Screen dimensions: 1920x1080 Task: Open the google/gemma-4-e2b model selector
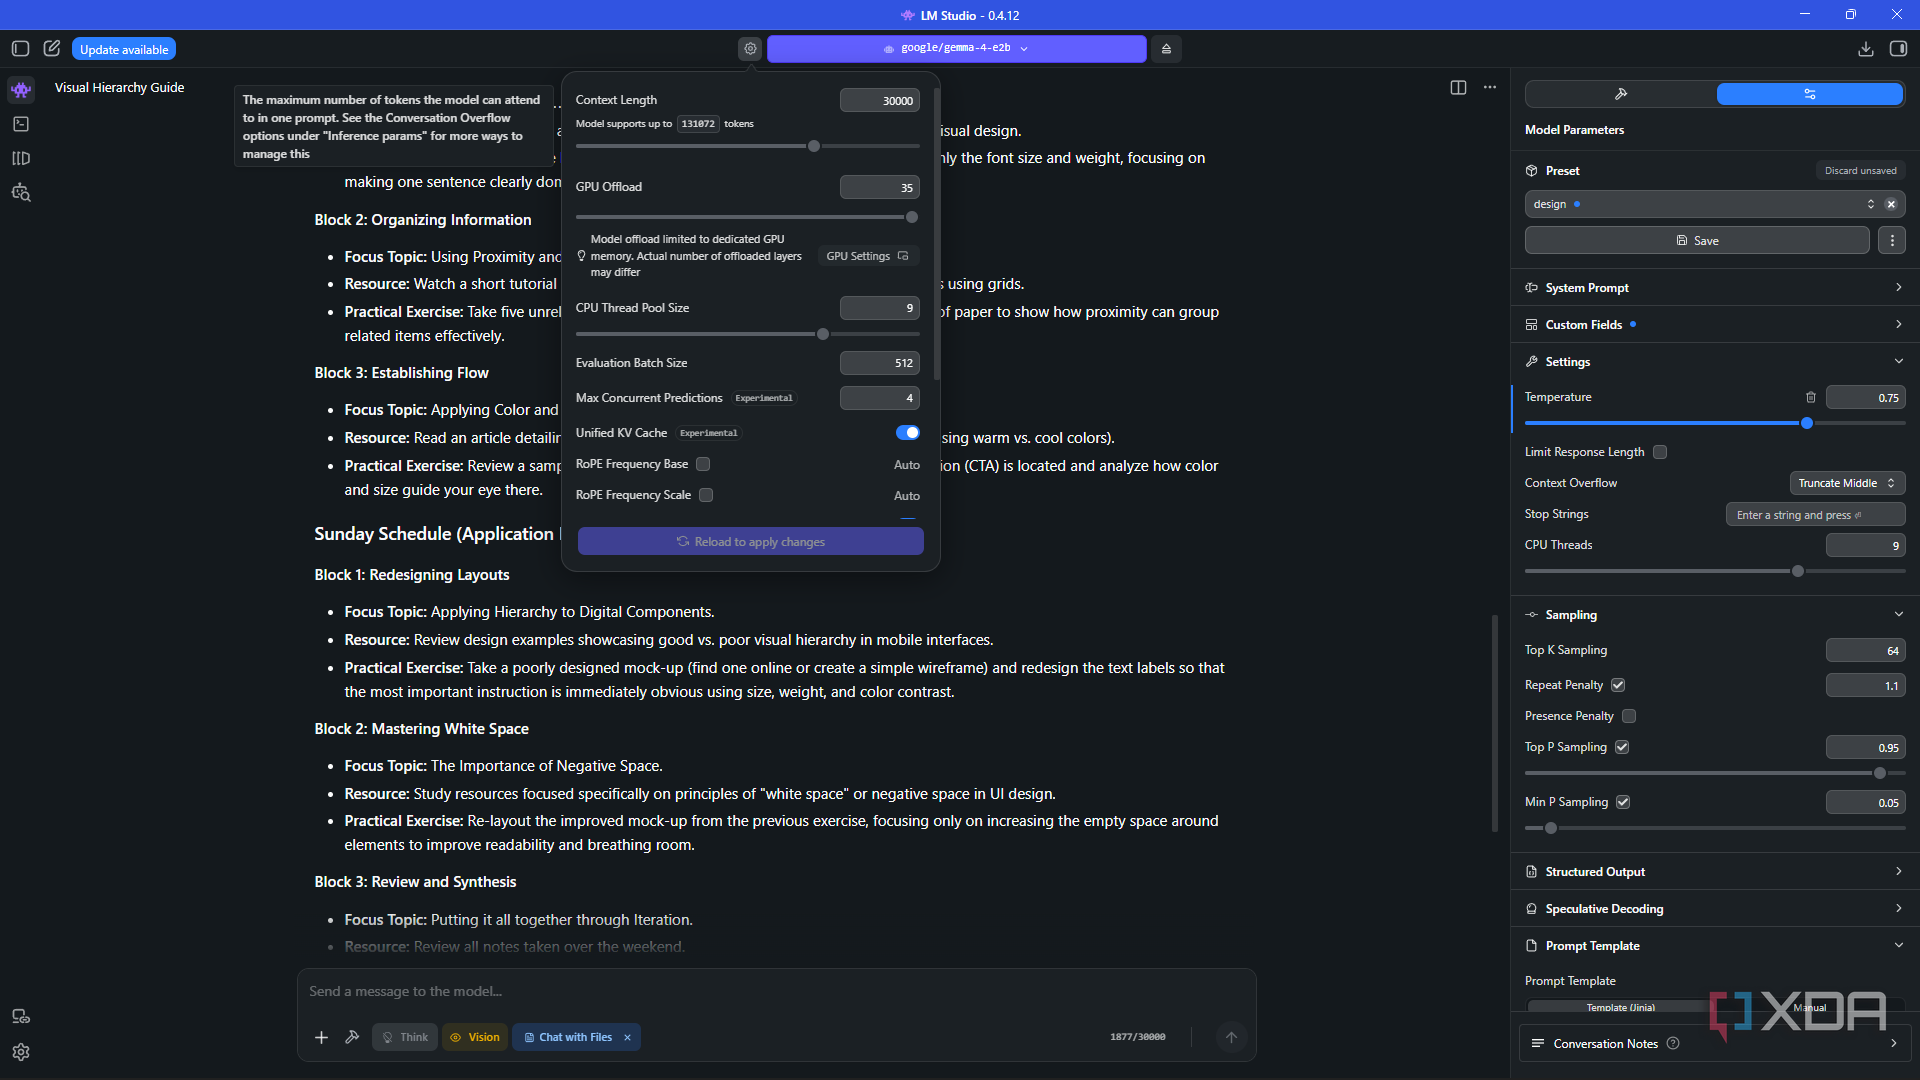tap(957, 49)
